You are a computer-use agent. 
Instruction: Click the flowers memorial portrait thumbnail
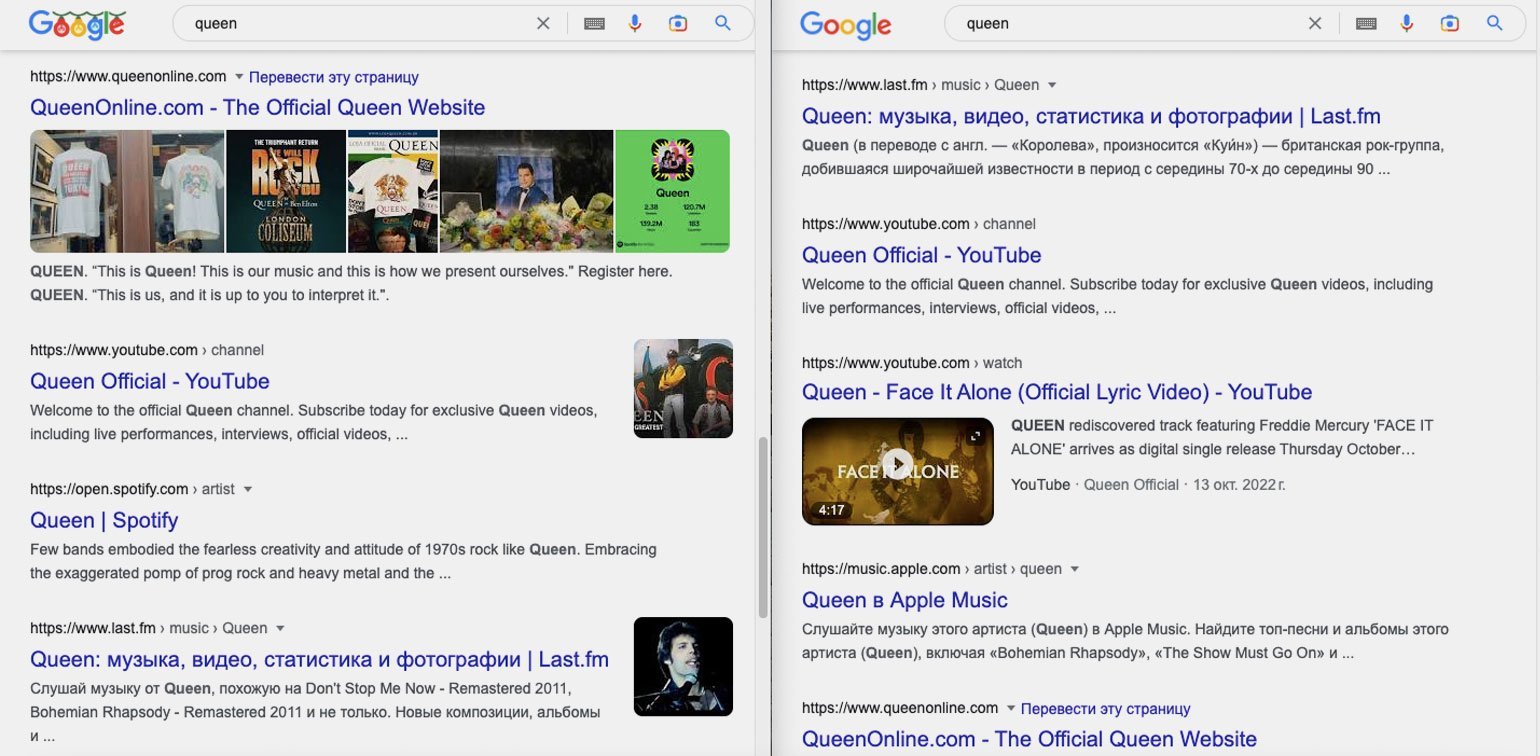pyautogui.click(x=527, y=191)
